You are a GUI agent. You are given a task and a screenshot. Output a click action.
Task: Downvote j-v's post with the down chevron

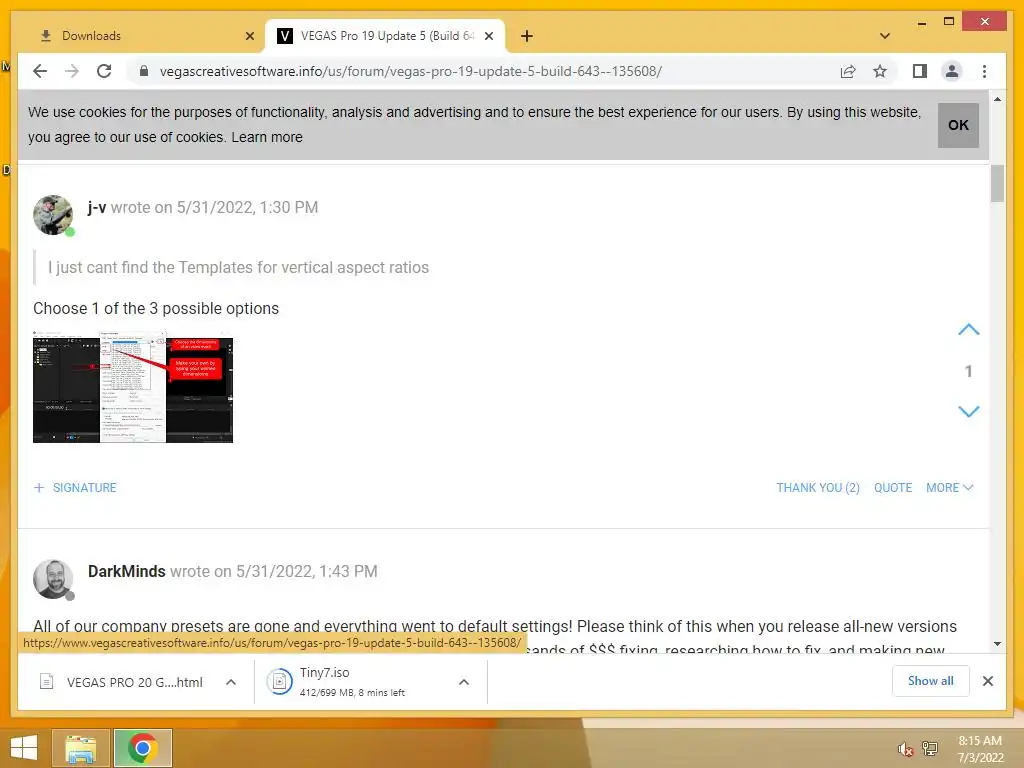click(968, 411)
